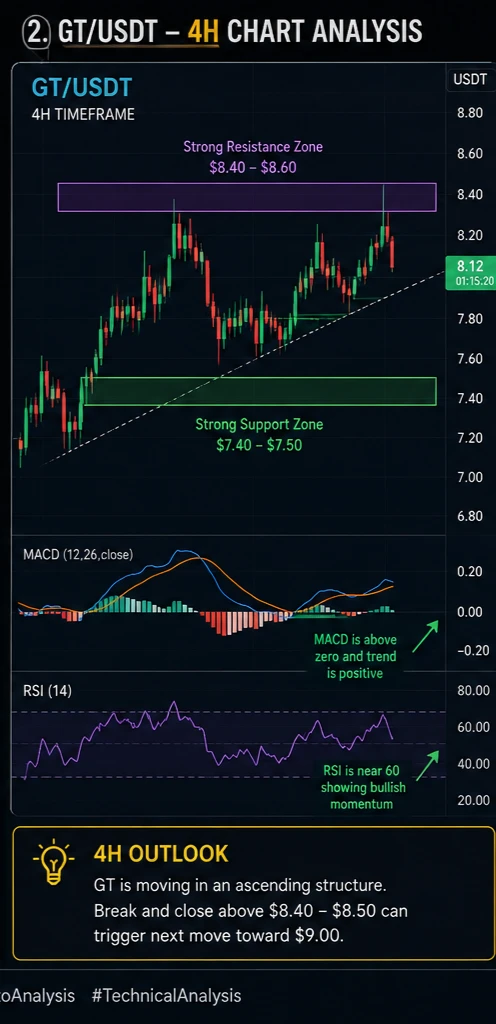
Task: Select the purple Strong Resistance Zone rectangle
Action: click(247, 197)
